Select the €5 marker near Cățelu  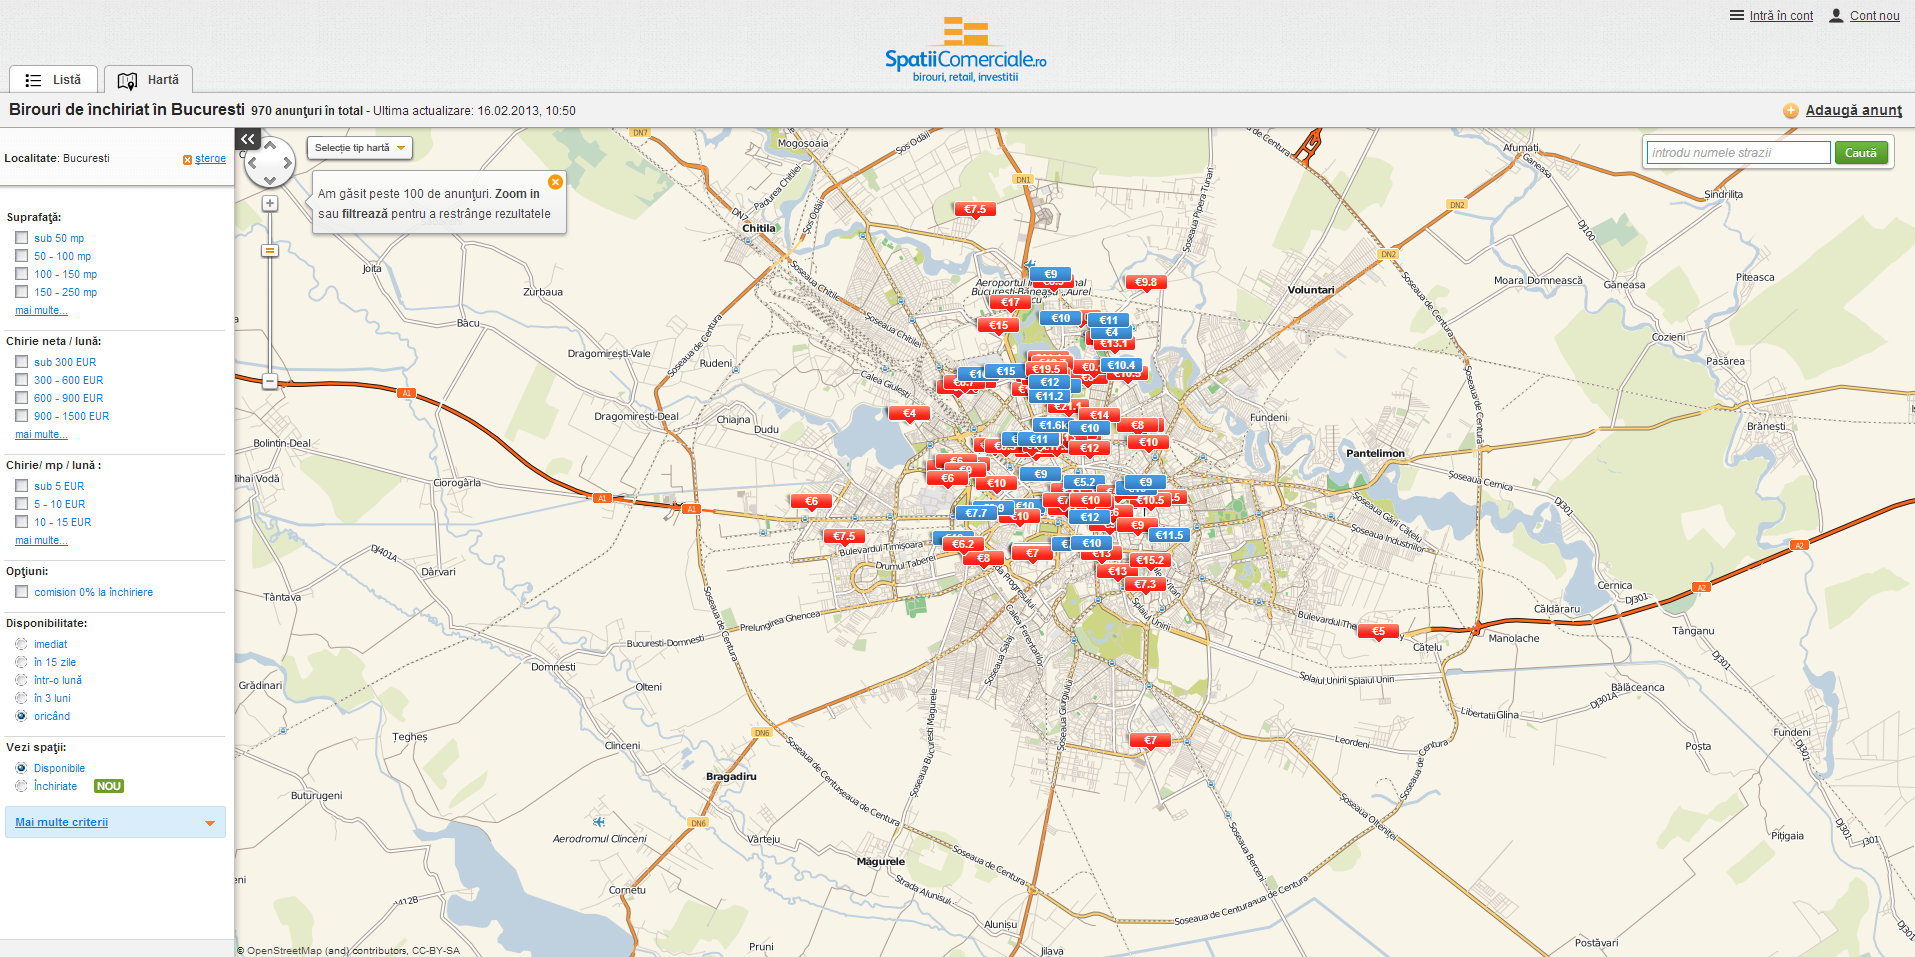[1378, 632]
